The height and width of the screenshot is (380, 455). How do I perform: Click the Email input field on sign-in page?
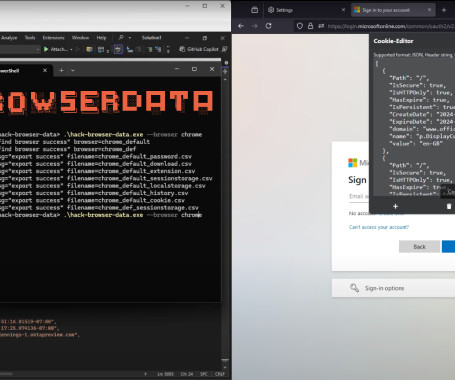359,196
